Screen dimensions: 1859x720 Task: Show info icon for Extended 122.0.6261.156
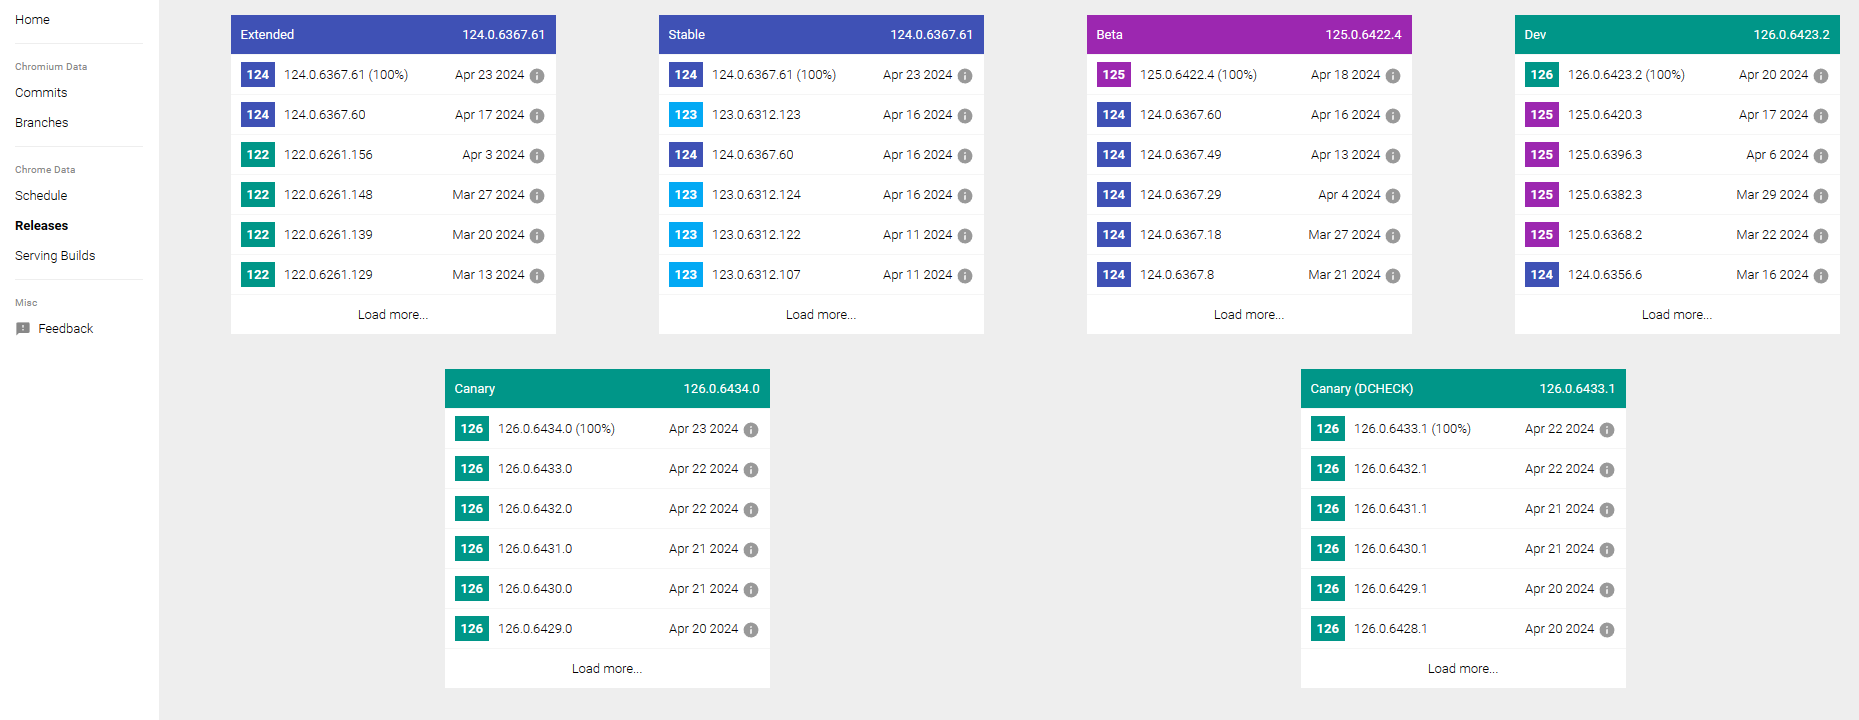pyautogui.click(x=537, y=156)
